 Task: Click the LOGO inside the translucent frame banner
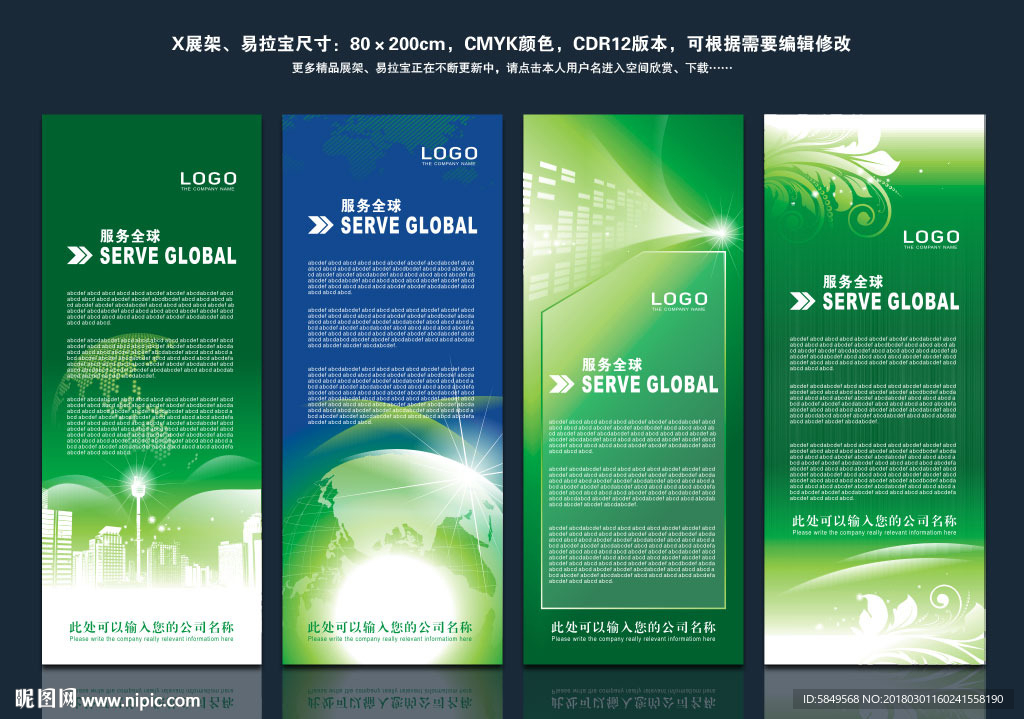click(679, 299)
